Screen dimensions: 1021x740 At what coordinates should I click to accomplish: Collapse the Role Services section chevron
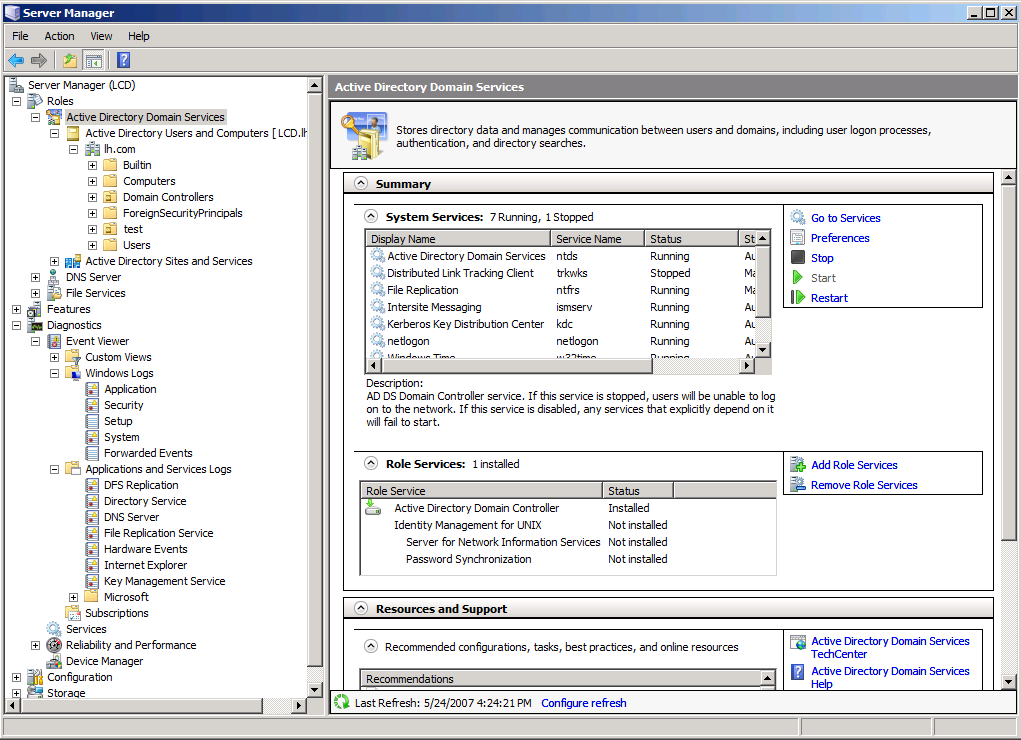(x=371, y=463)
